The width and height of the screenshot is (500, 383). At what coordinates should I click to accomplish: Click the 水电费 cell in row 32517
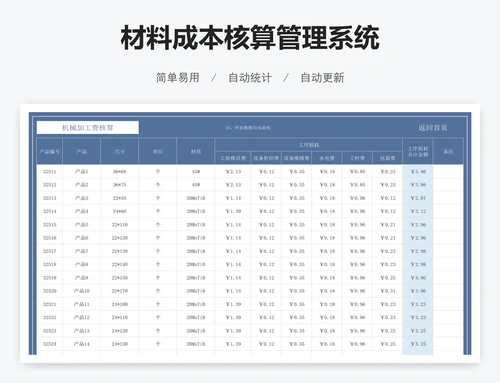click(327, 251)
